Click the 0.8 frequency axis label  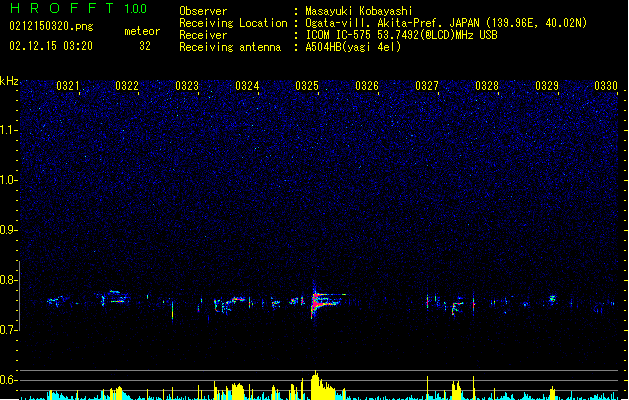tap(9, 280)
